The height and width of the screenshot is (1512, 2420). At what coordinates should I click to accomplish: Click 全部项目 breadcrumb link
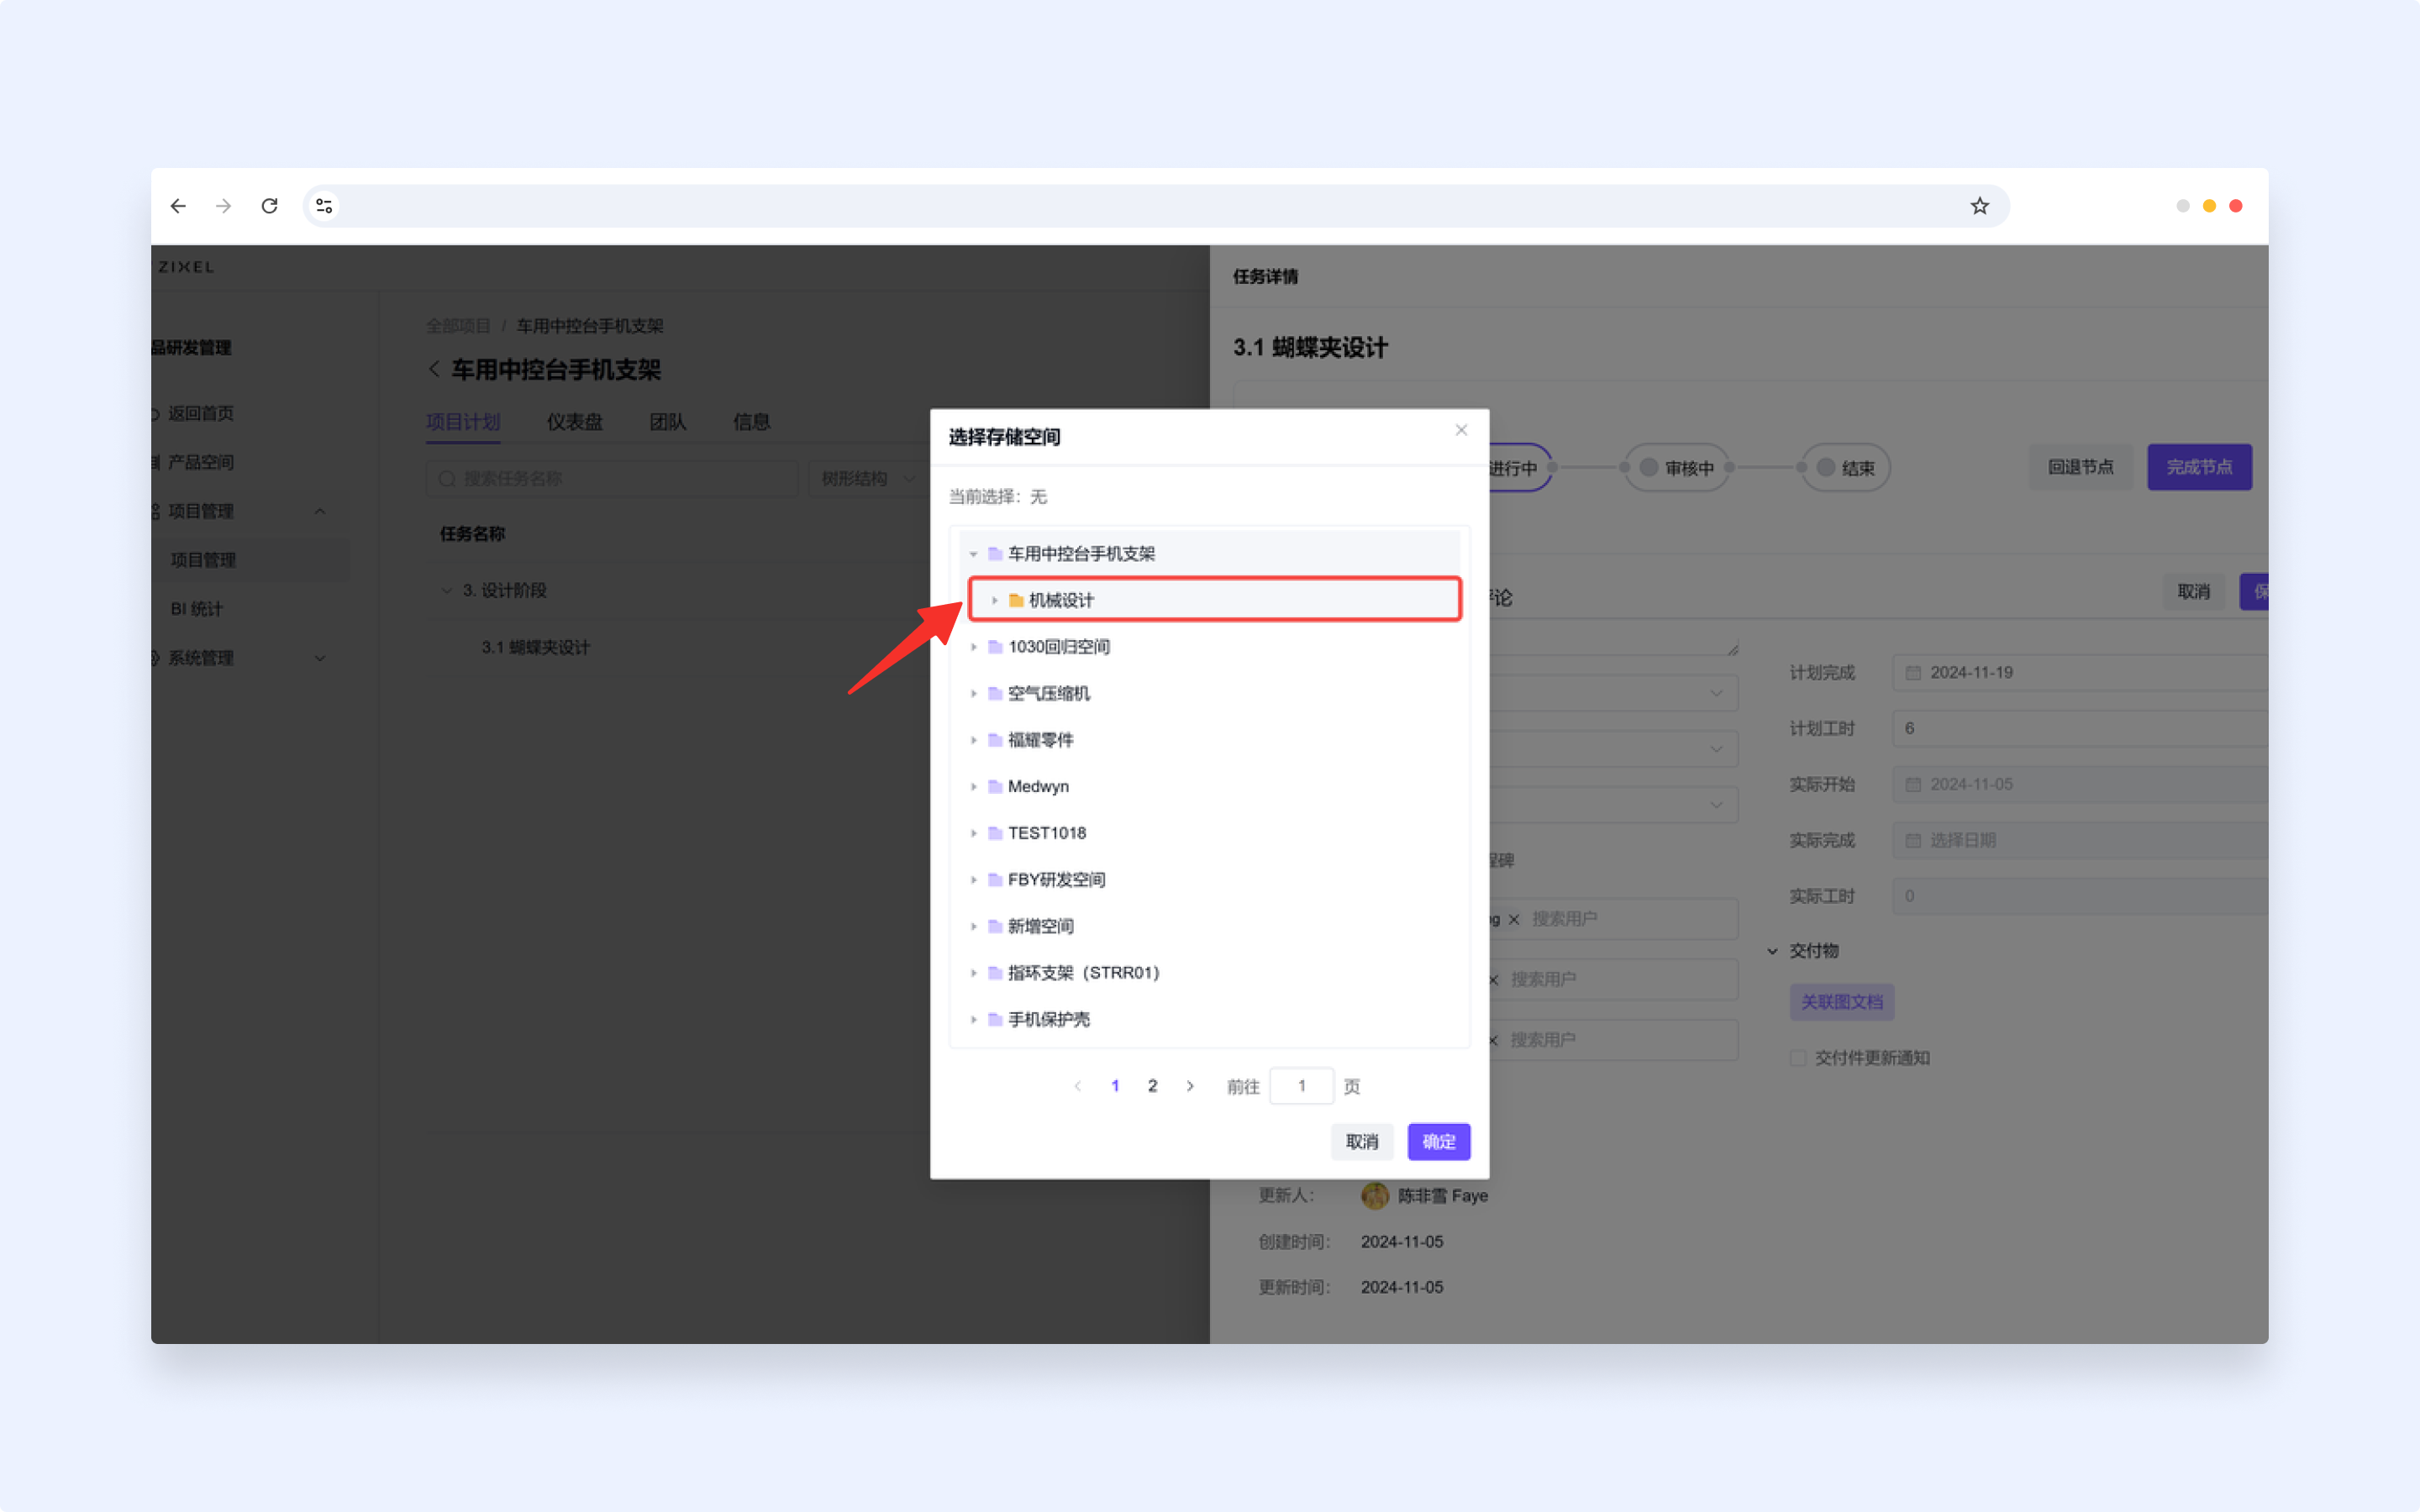tap(458, 327)
